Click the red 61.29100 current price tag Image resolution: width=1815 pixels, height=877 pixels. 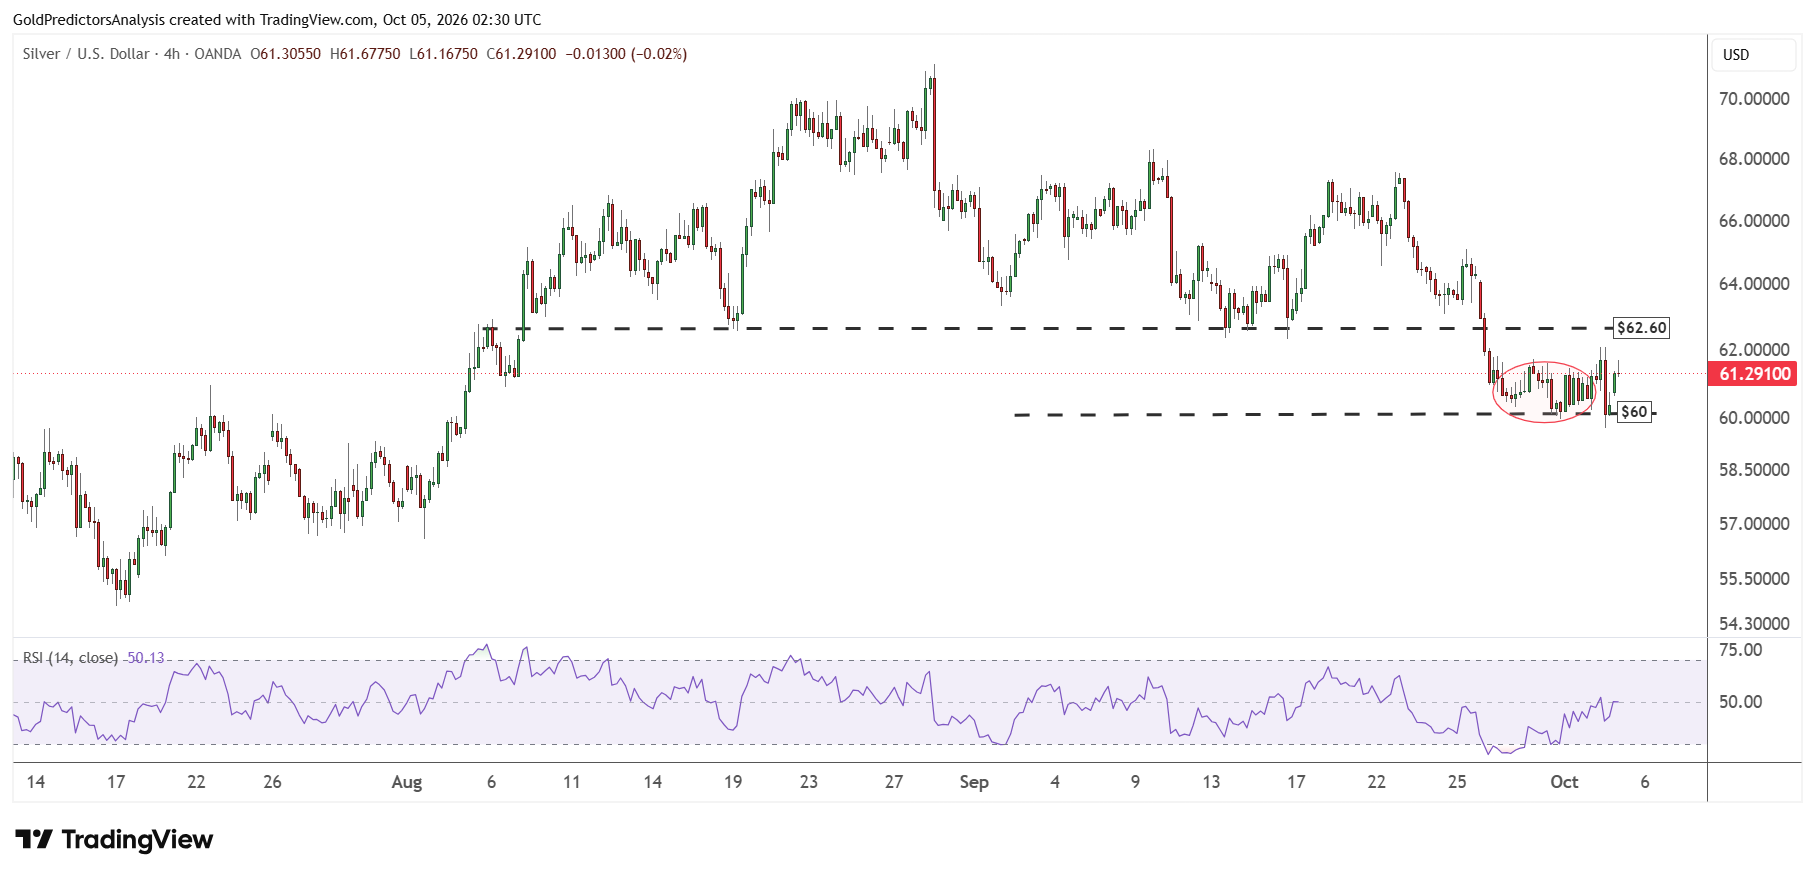[x=1755, y=374]
